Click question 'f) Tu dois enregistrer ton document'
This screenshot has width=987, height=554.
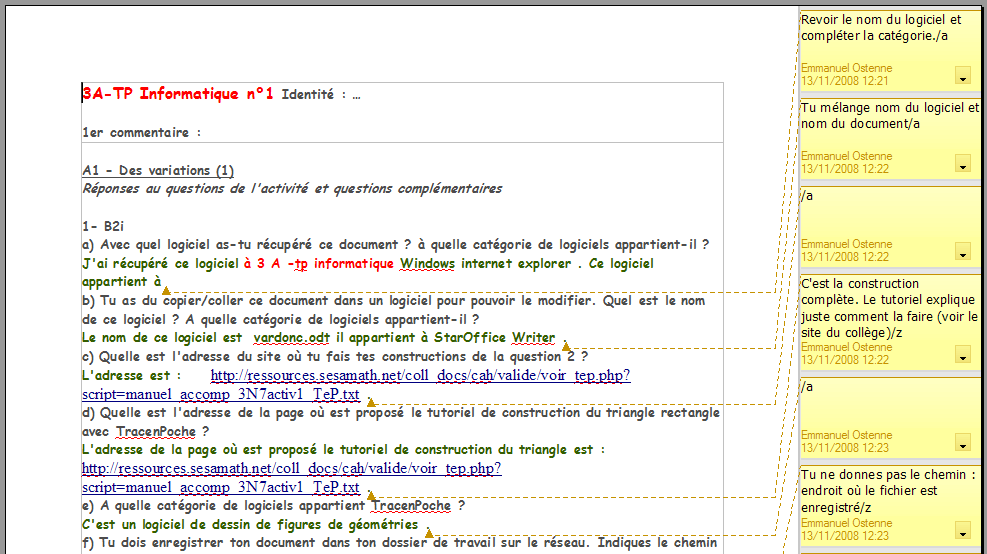coord(400,543)
